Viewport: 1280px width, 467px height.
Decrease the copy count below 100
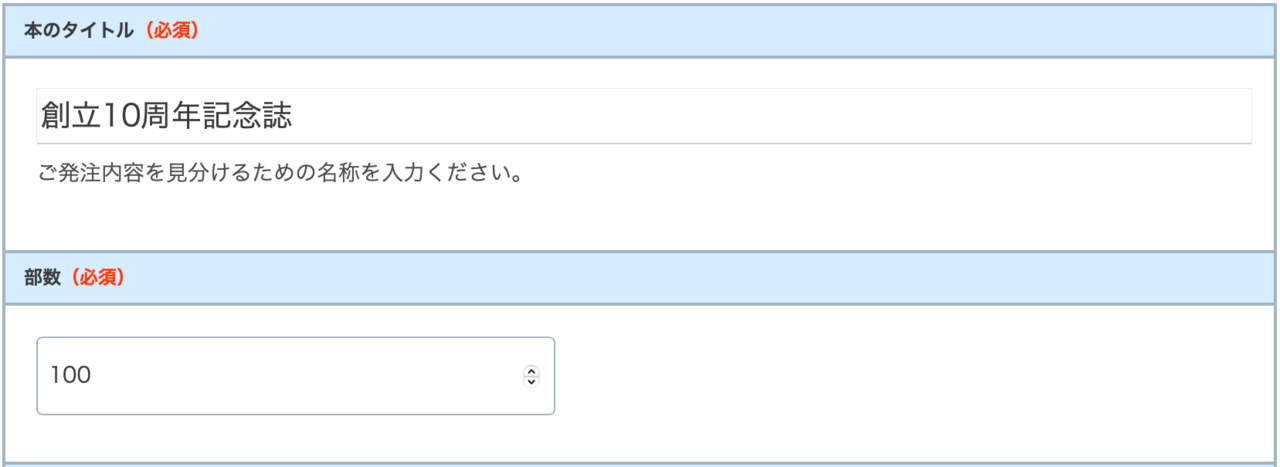(x=531, y=381)
